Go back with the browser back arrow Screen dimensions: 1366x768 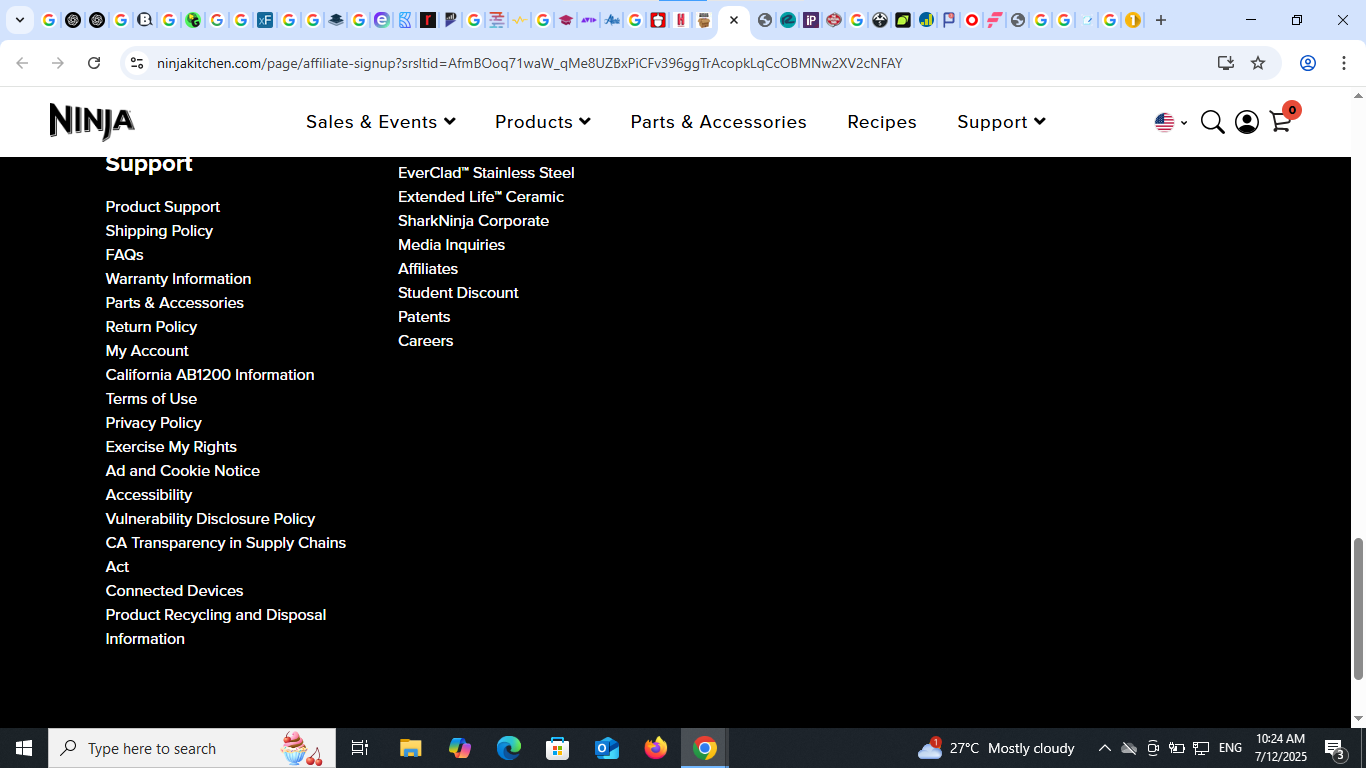tap(22, 63)
